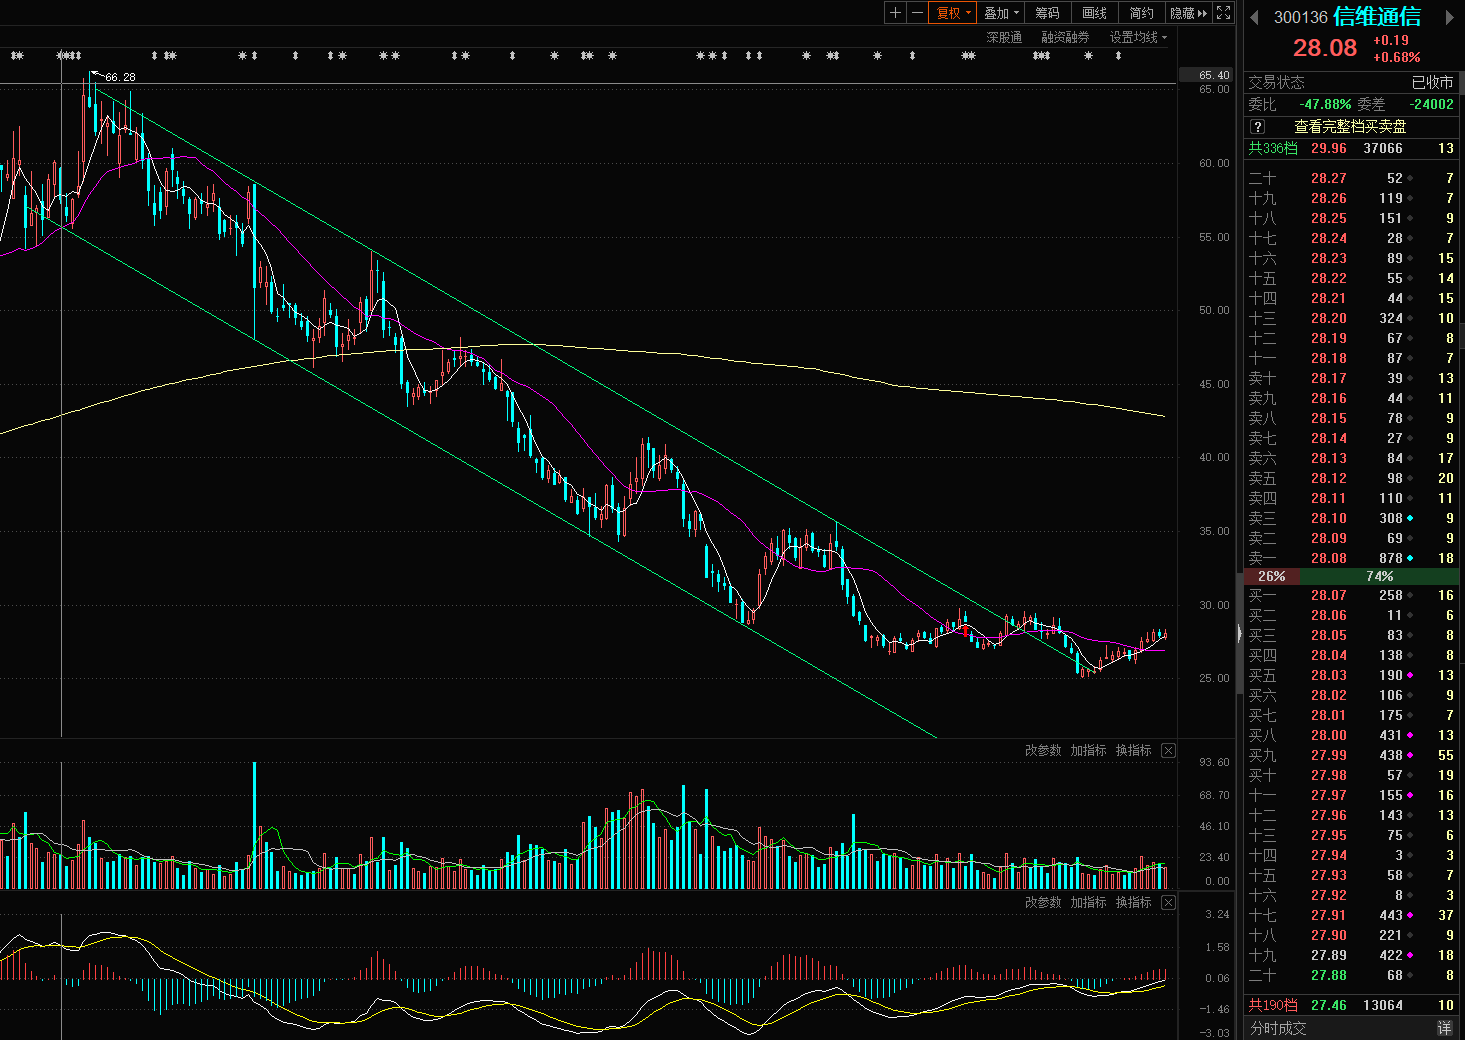Click the 融资融券 label
The image size is (1465, 1040).
1065,37
